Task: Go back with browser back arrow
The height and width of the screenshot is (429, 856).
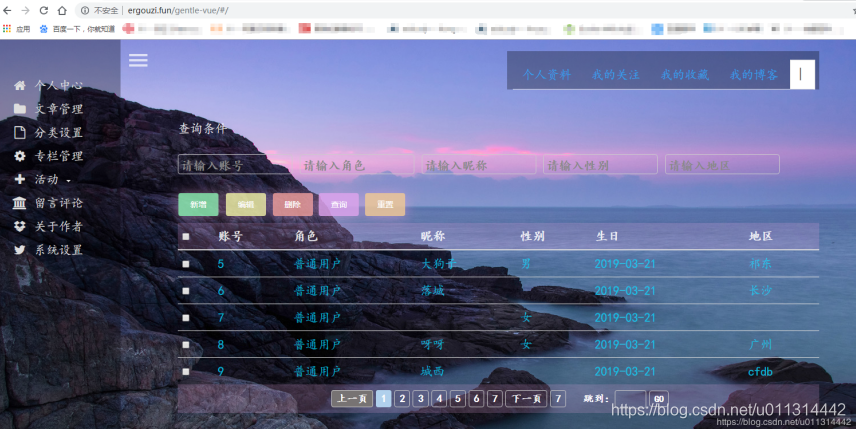Action: (x=7, y=10)
